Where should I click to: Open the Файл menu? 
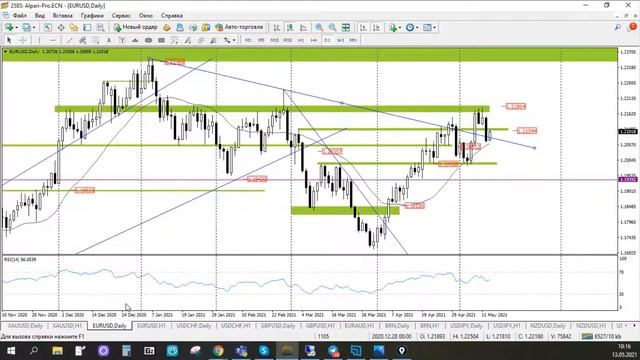(x=20, y=16)
